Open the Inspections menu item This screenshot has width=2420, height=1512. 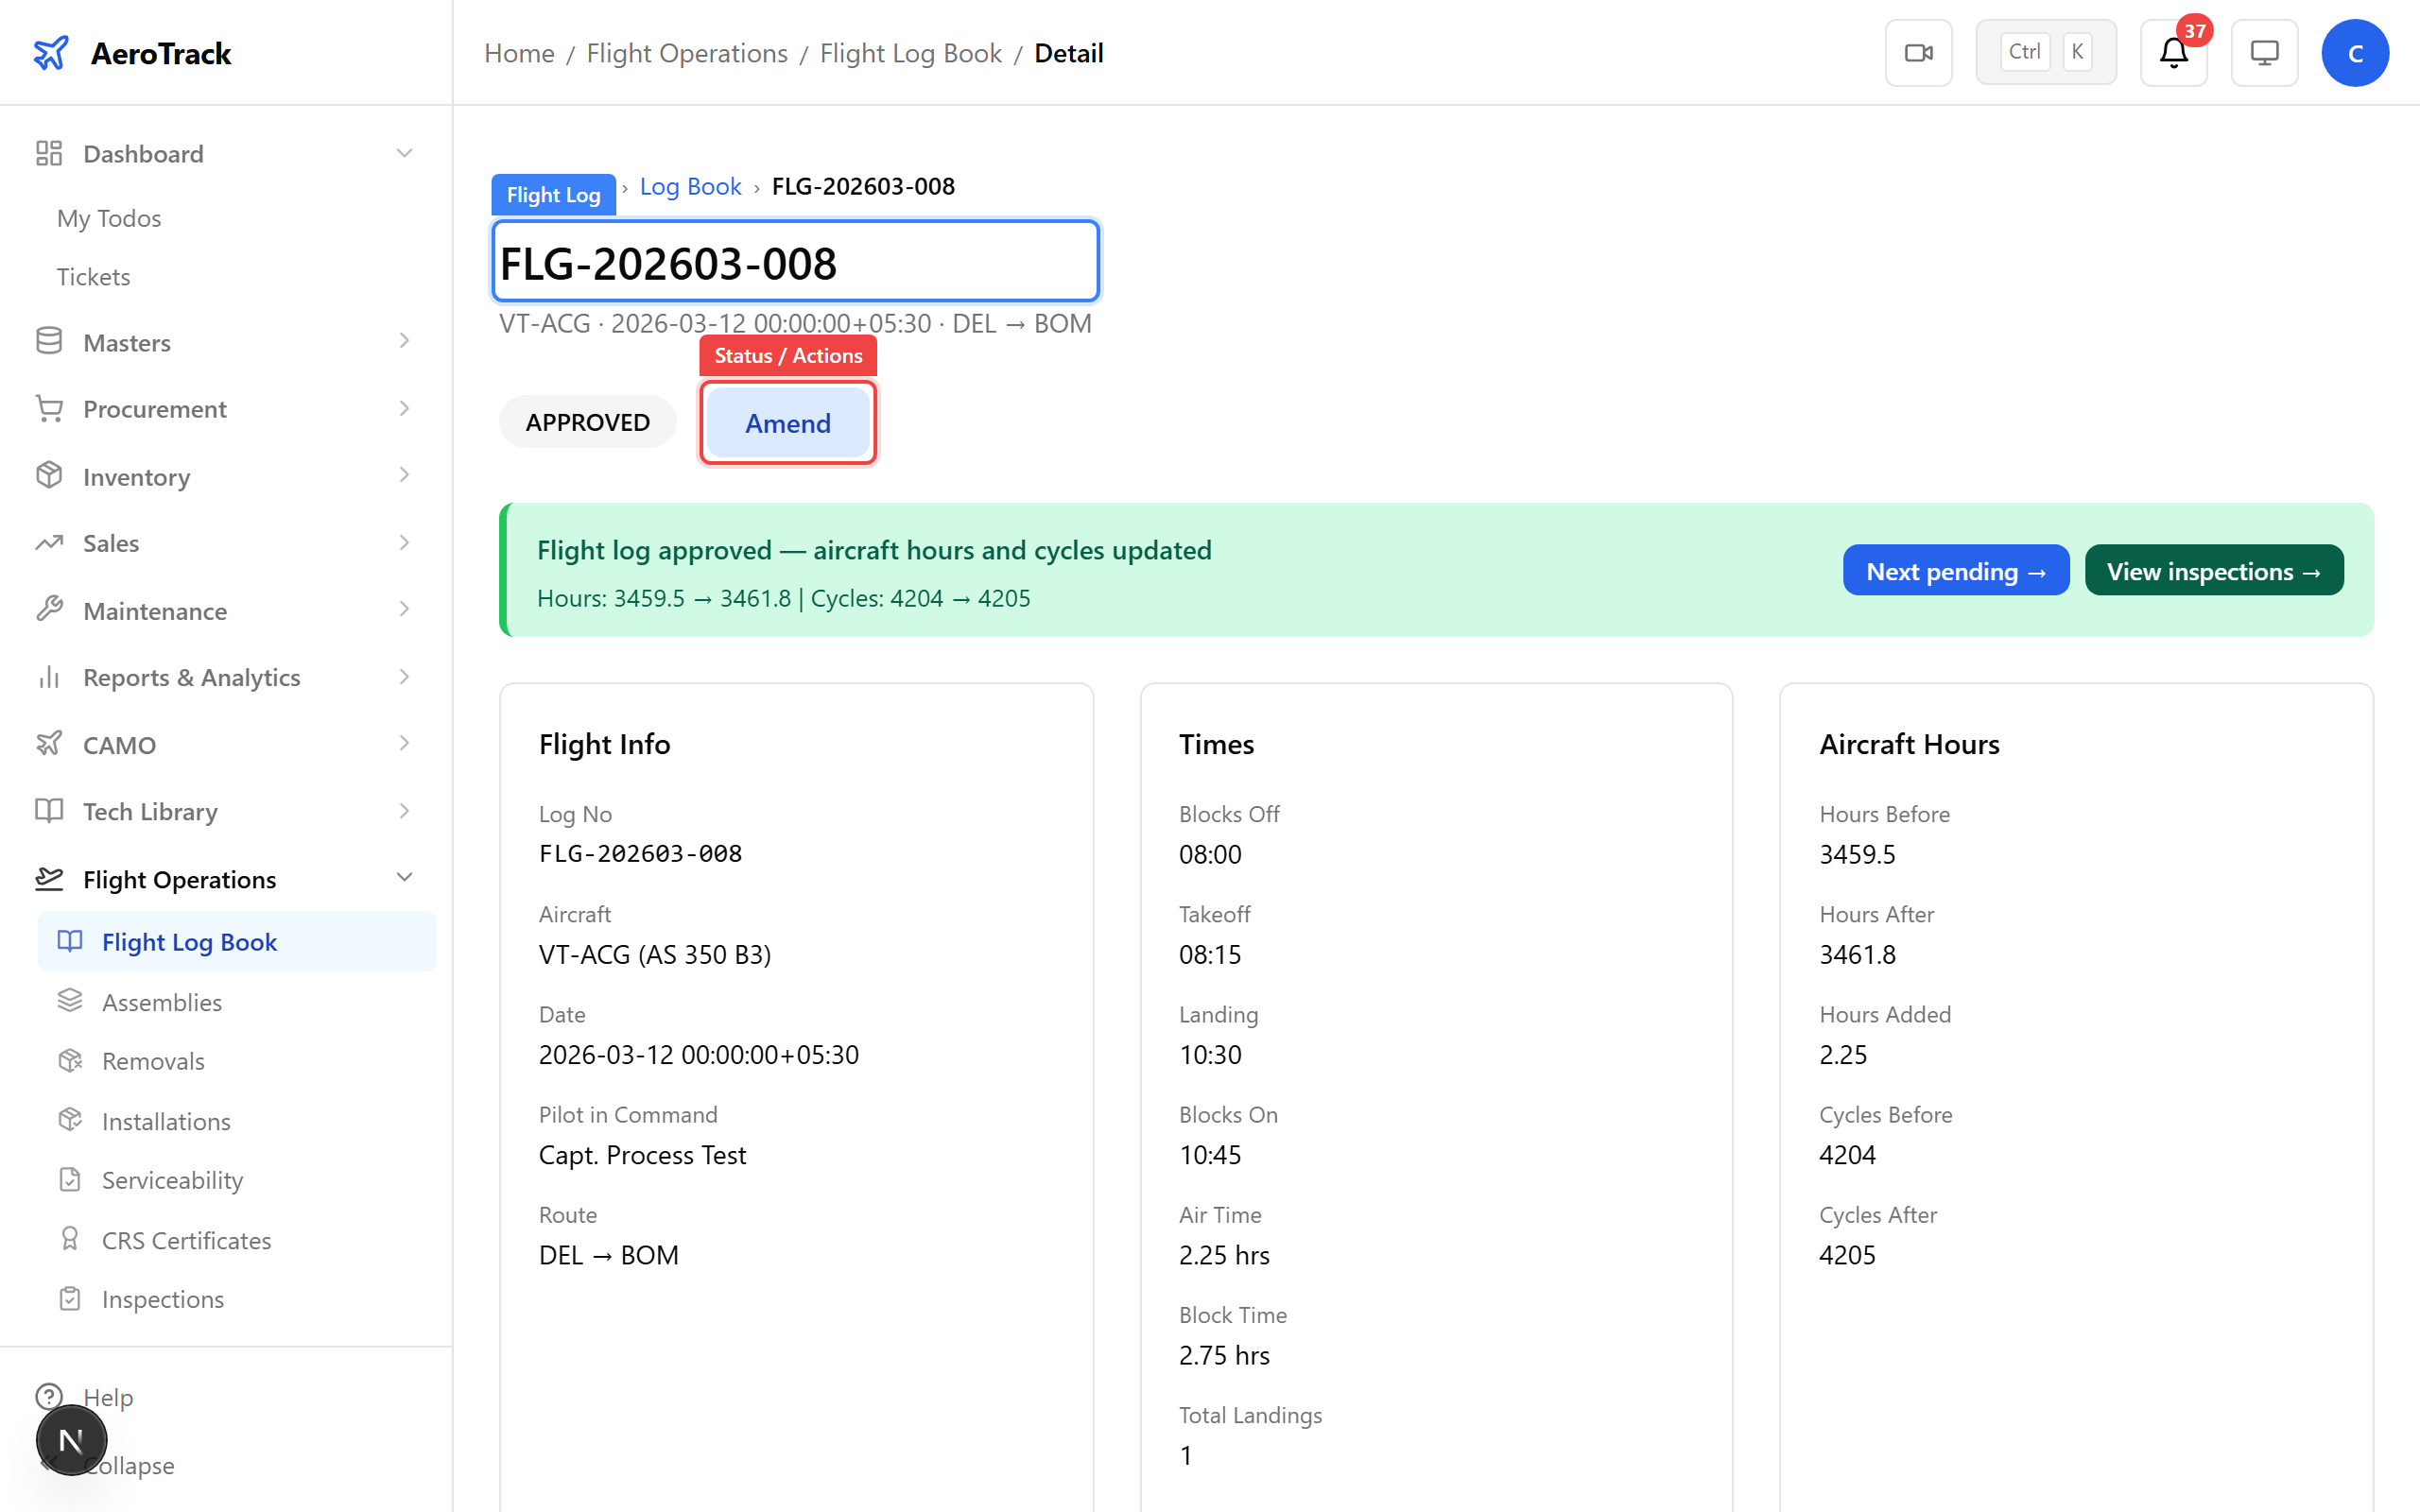click(x=162, y=1298)
